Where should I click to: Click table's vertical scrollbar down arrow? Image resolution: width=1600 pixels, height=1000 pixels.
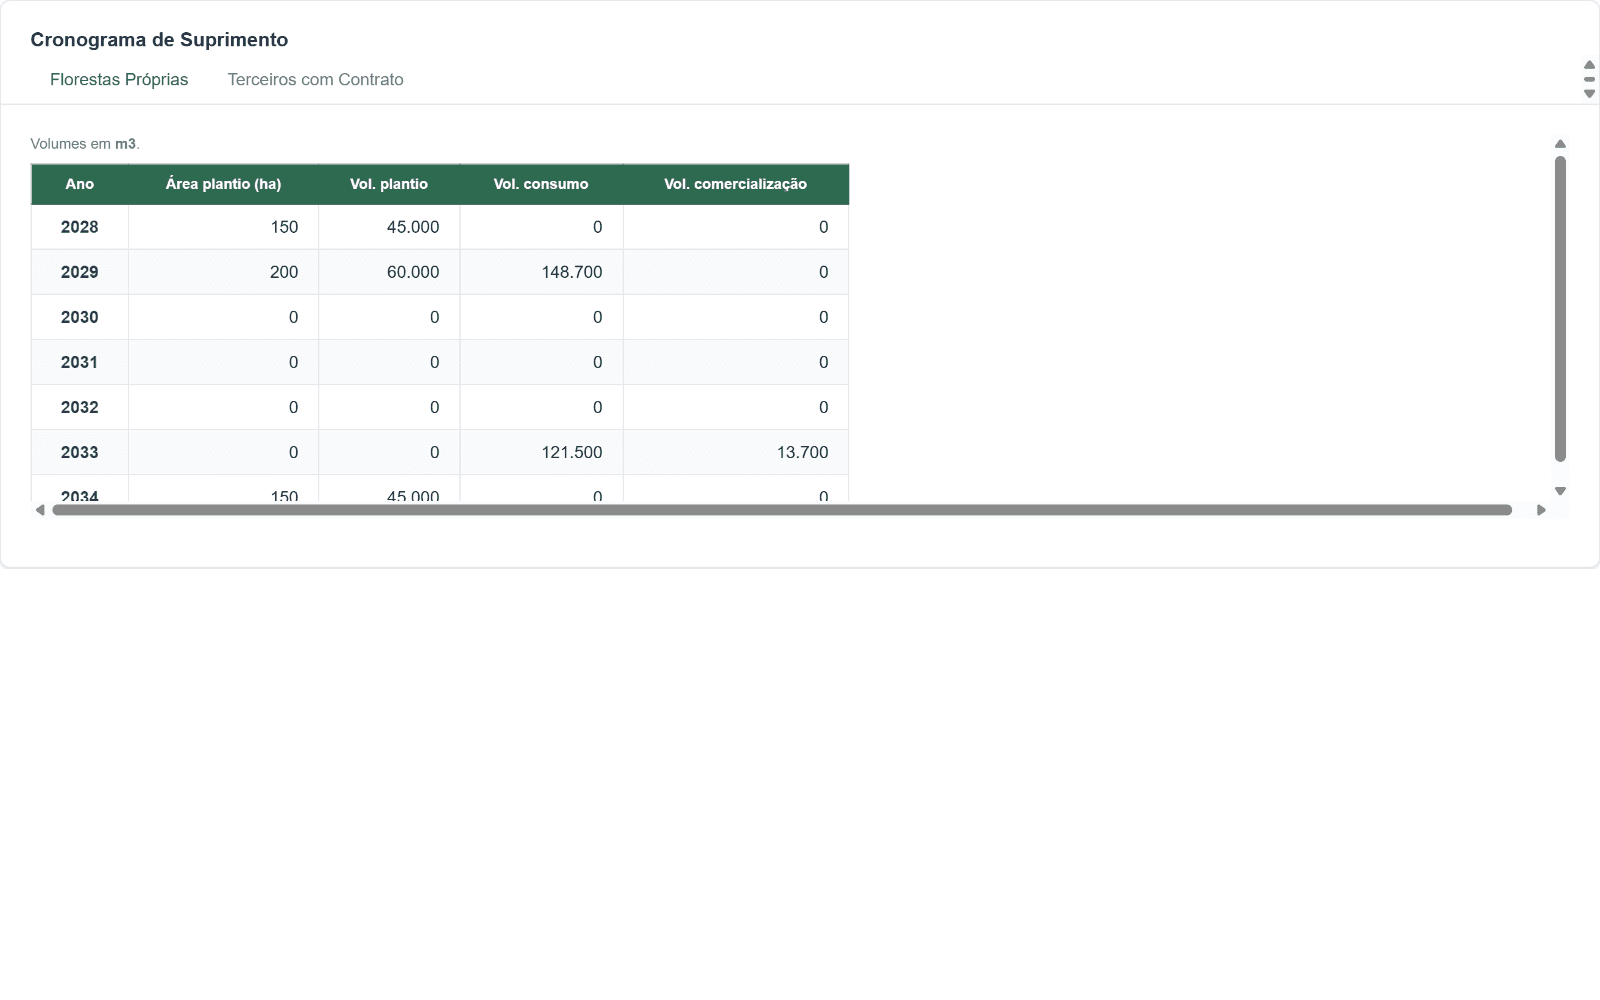pyautogui.click(x=1560, y=491)
